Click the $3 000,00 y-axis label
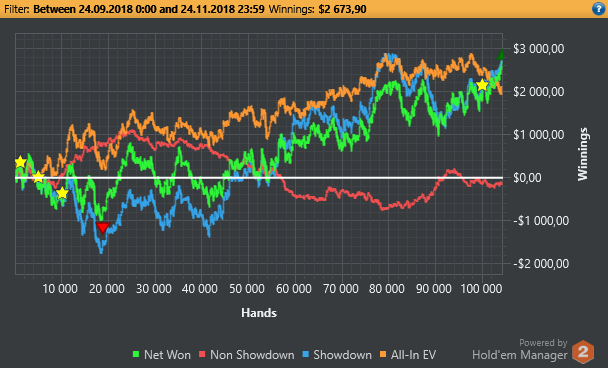608x368 pixels. [x=539, y=49]
